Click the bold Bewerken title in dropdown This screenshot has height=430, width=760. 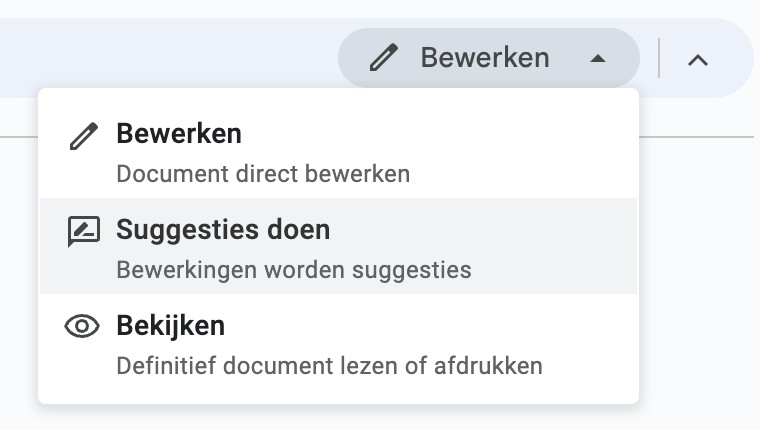(179, 133)
